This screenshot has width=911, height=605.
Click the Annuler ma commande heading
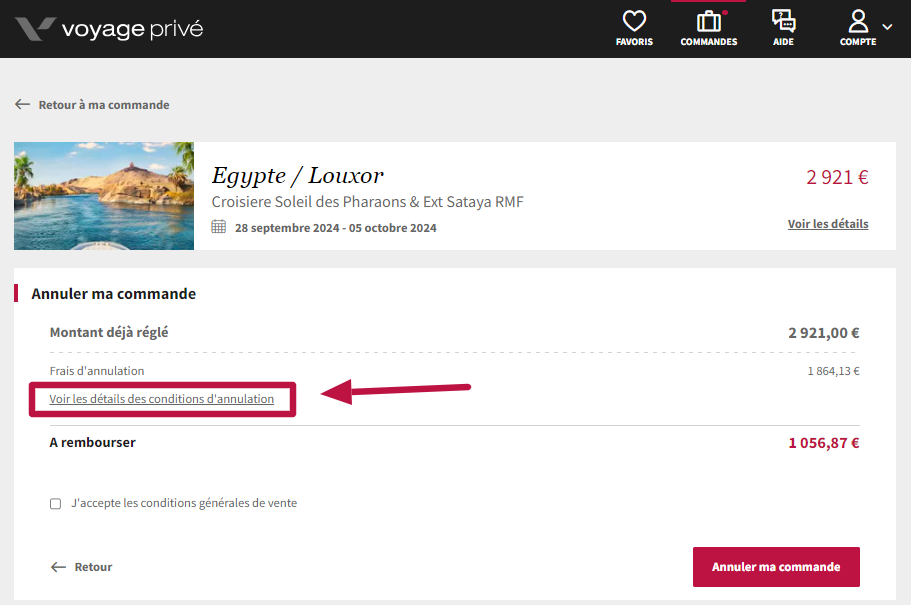[114, 294]
